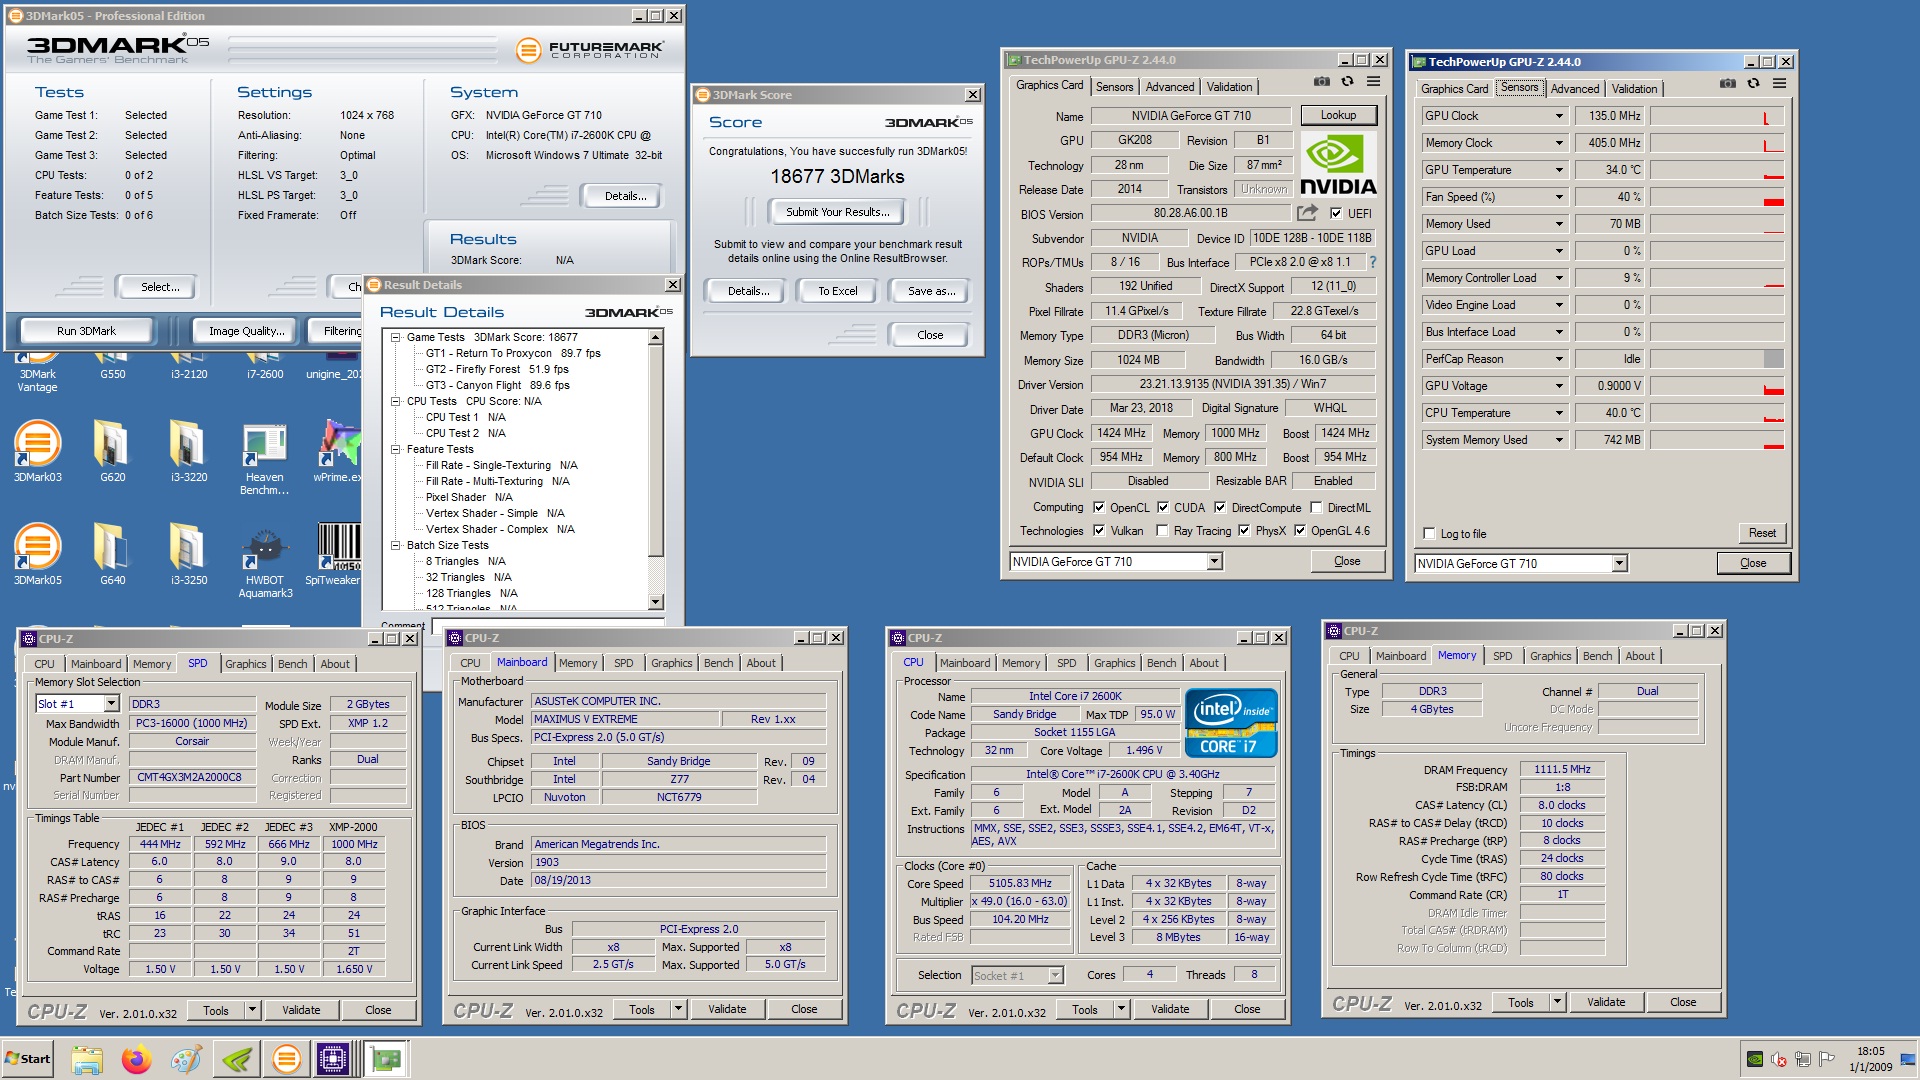This screenshot has width=1920, height=1080.
Task: Open the hamburger menu in GPU-Z Sensors window
Action: [x=1780, y=84]
